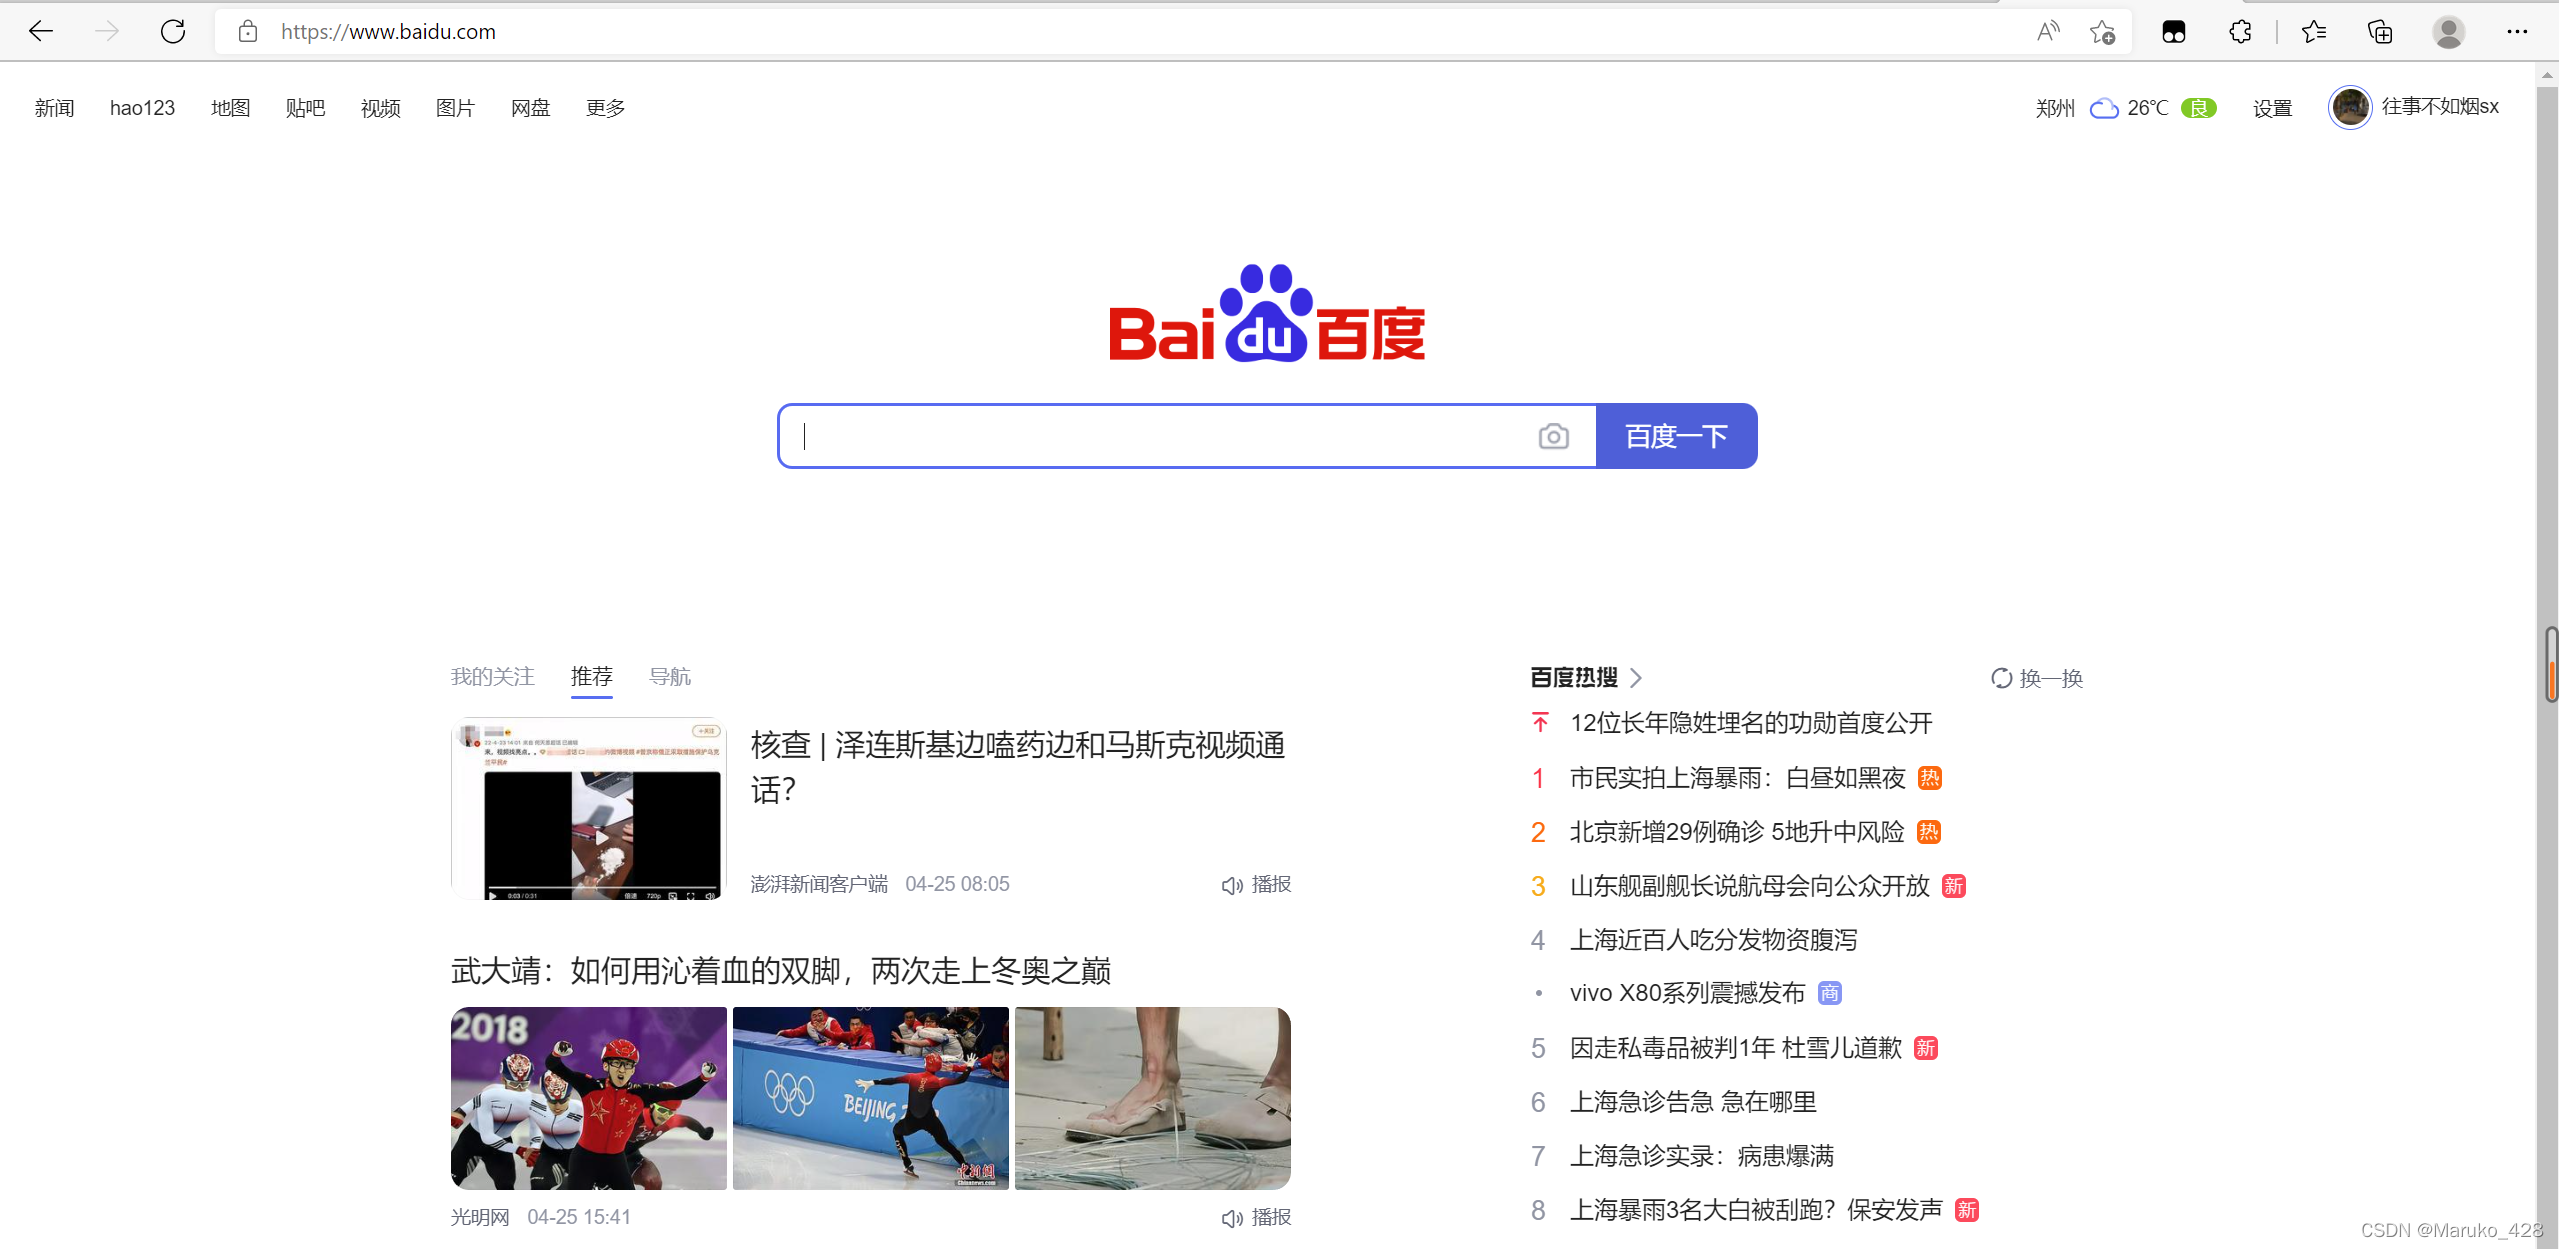Click the cloudy weather icon
Viewport: 2559px width, 1249px height.
pyautogui.click(x=2104, y=108)
